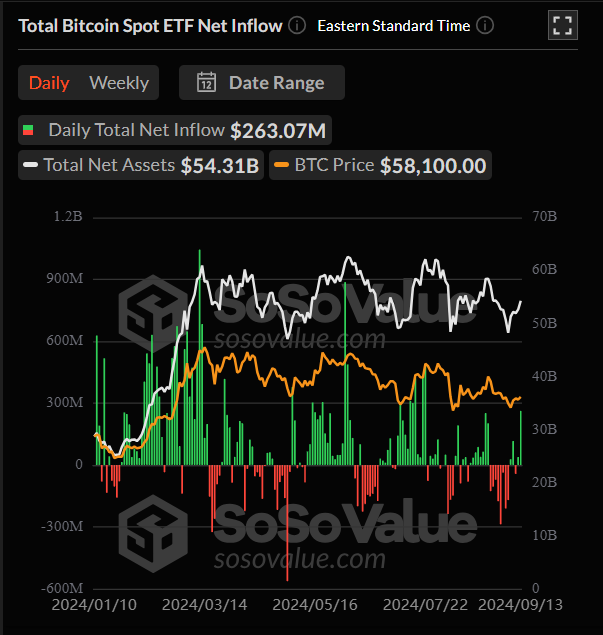603x635 pixels.
Task: Click the $54.31B total net assets value
Action: click(220, 166)
